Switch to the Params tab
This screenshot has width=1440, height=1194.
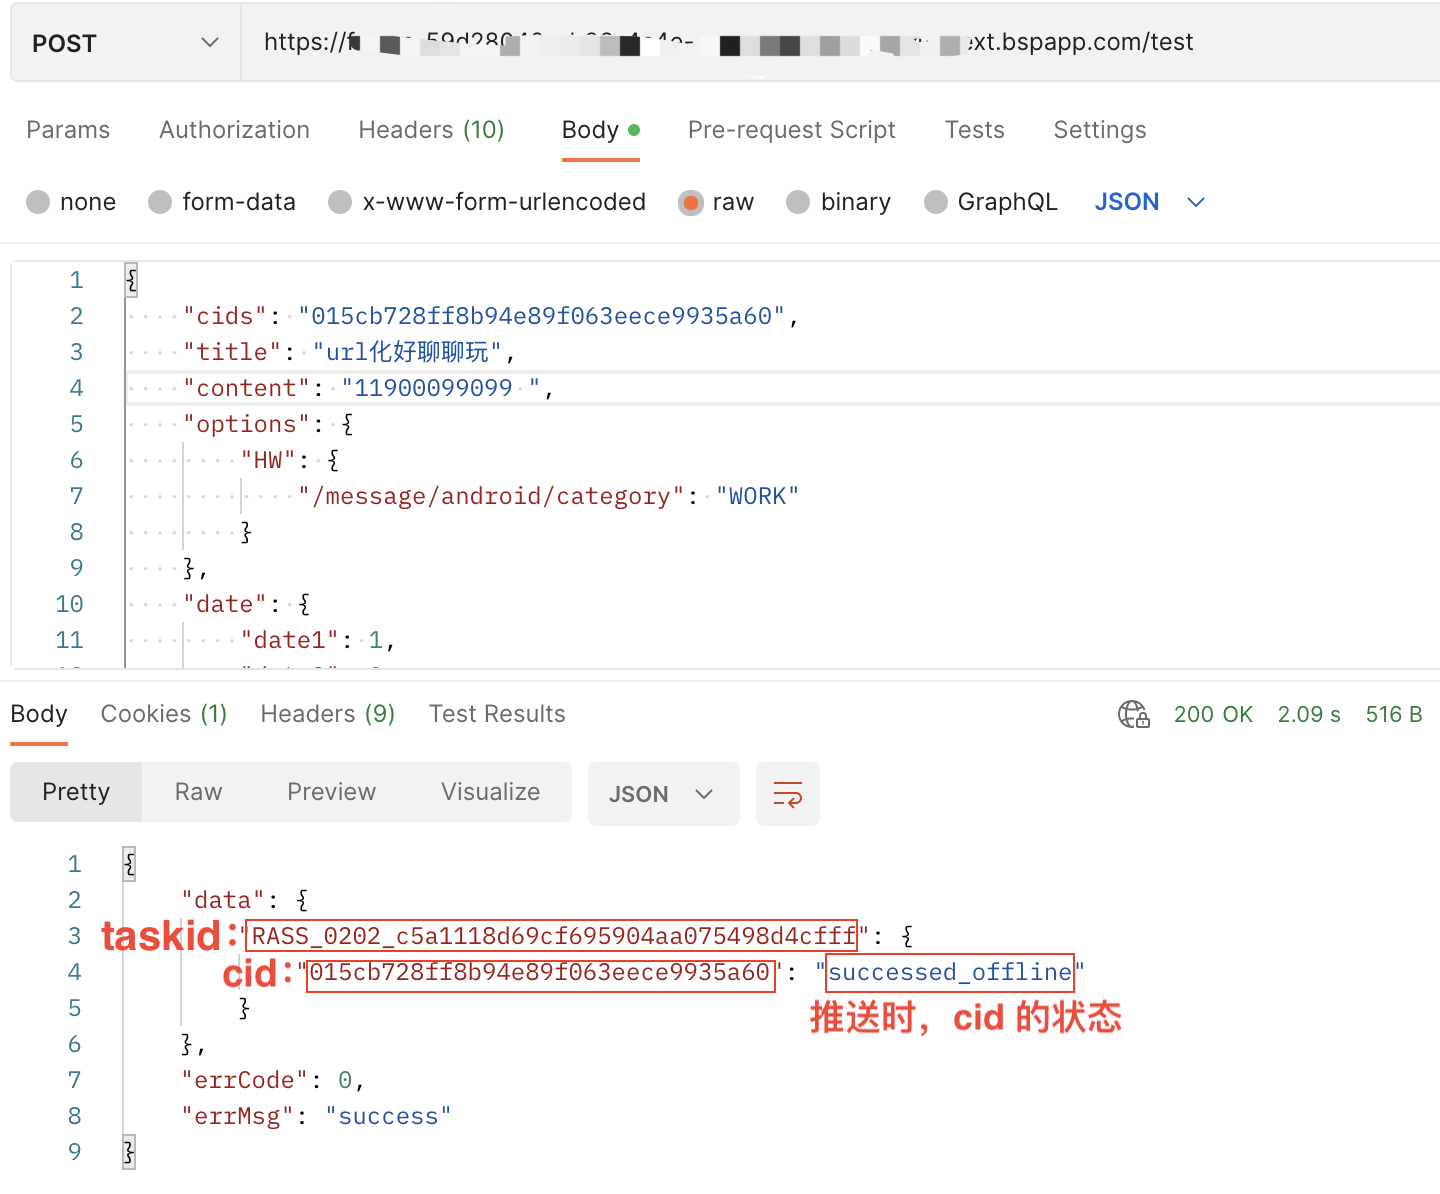(68, 130)
